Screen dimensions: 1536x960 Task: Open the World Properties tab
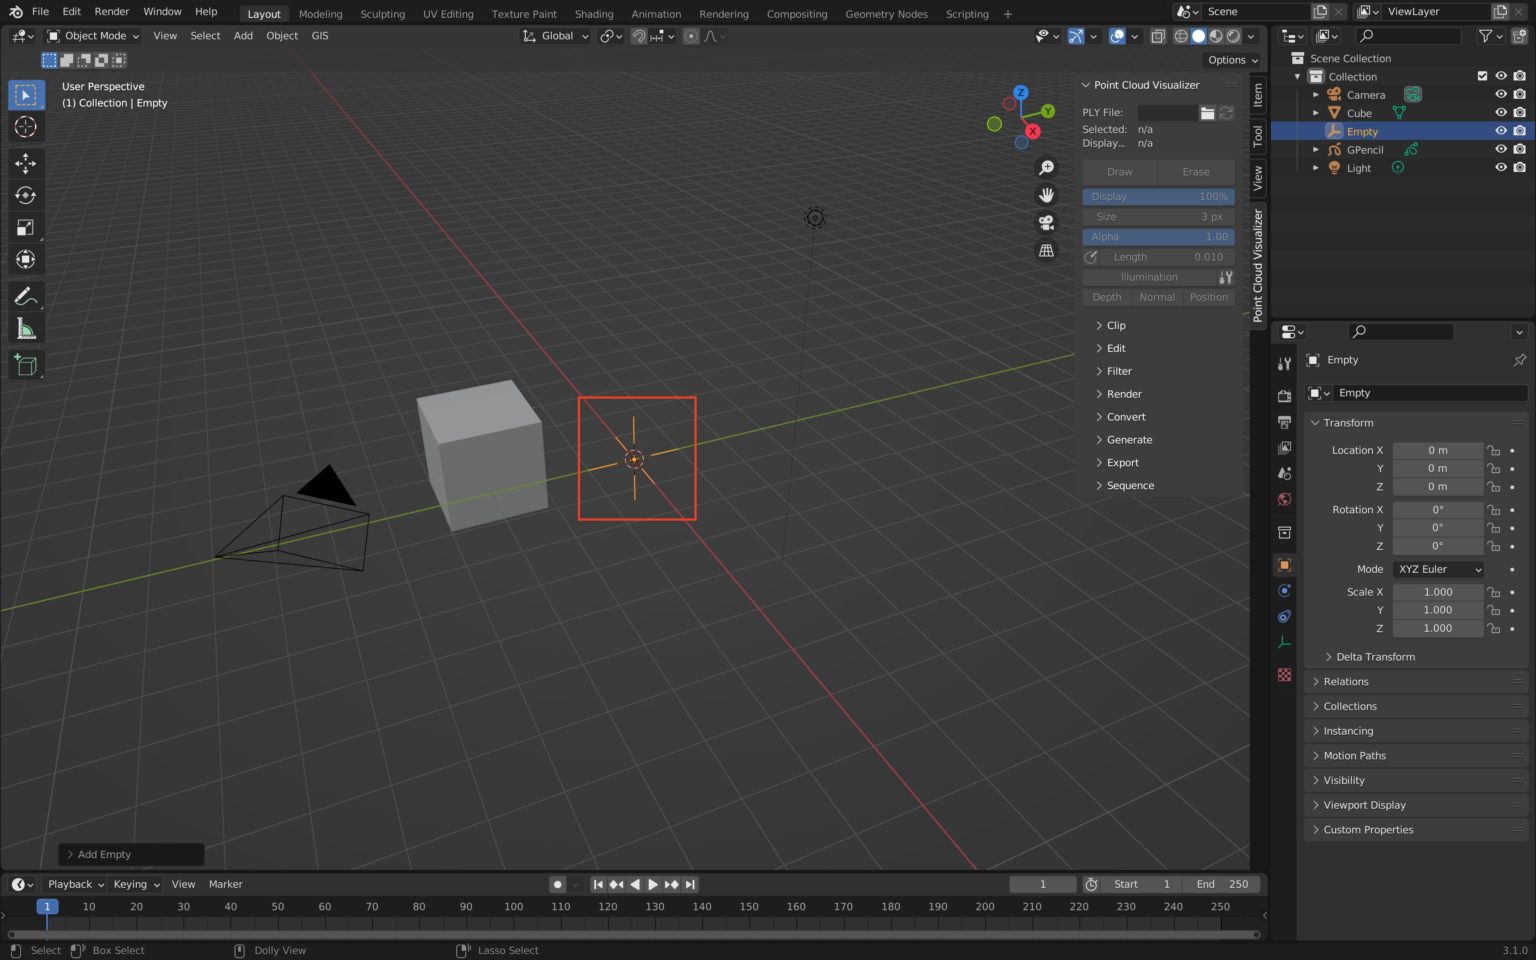[1284, 500]
